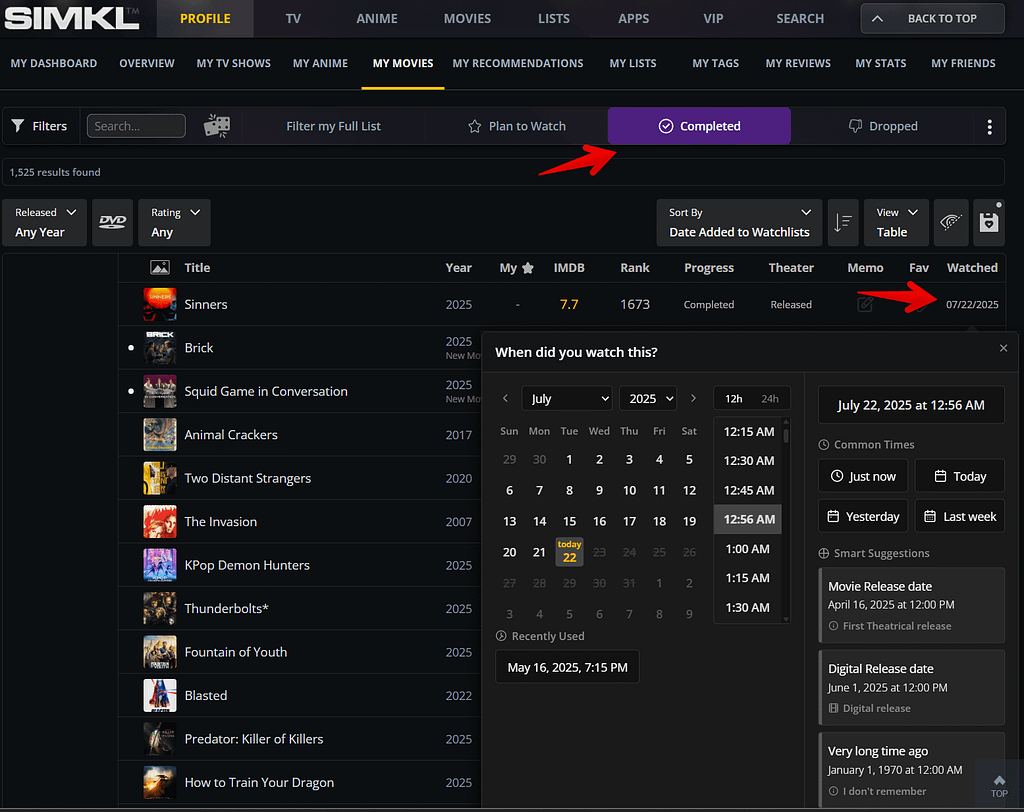1024x812 pixels.
Task: Sort by the IMDB column header
Action: point(569,268)
